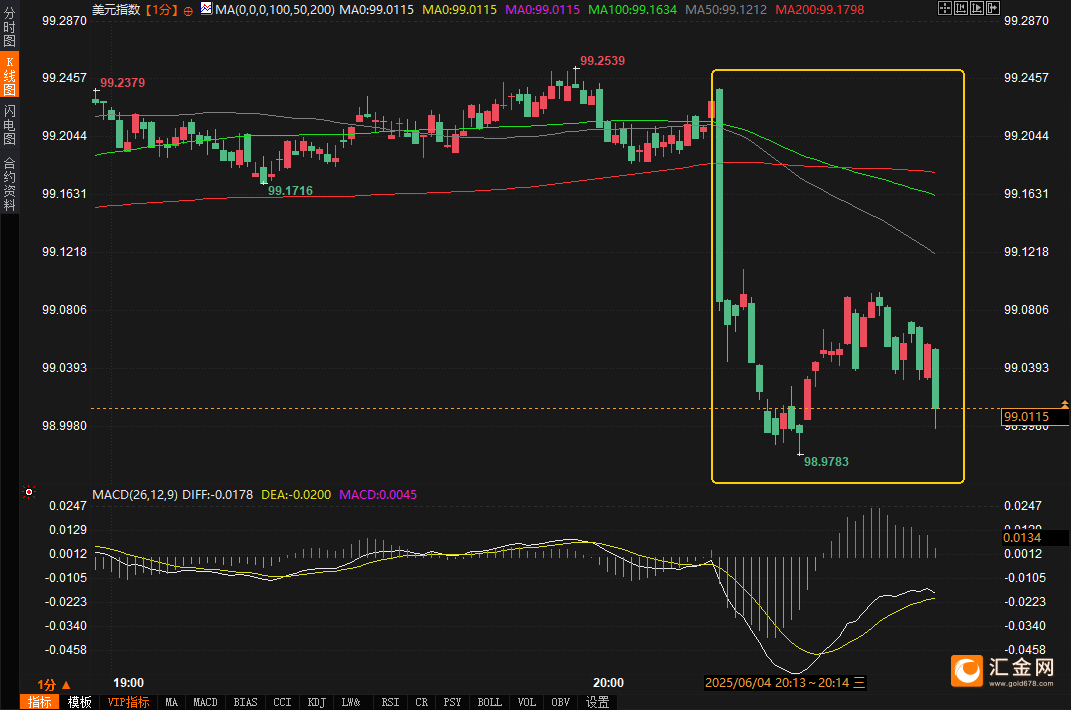This screenshot has height=710, width=1071.
Task: Open the 1分 period selector arrow
Action: click(x=66, y=684)
